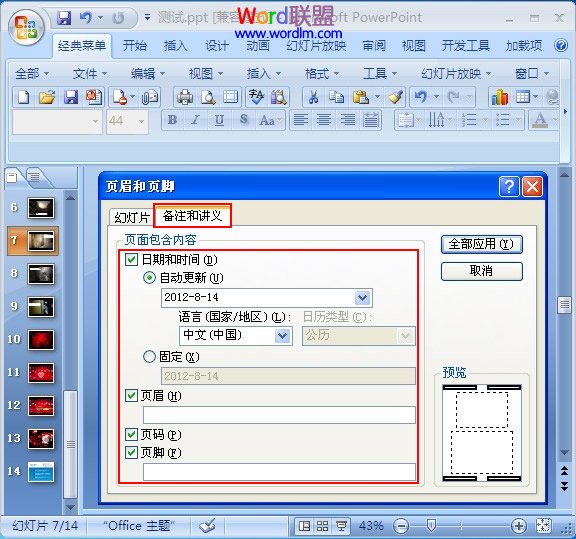
Task: Fit slide to window icon
Action: click(x=543, y=526)
